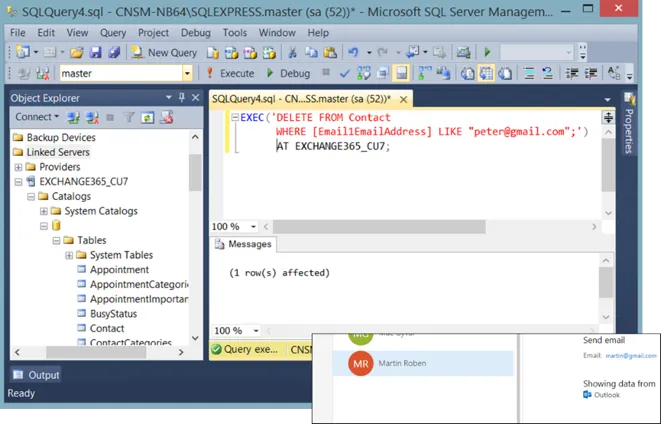The width and height of the screenshot is (661, 424).
Task: Open the Window menu
Action: click(x=277, y=32)
